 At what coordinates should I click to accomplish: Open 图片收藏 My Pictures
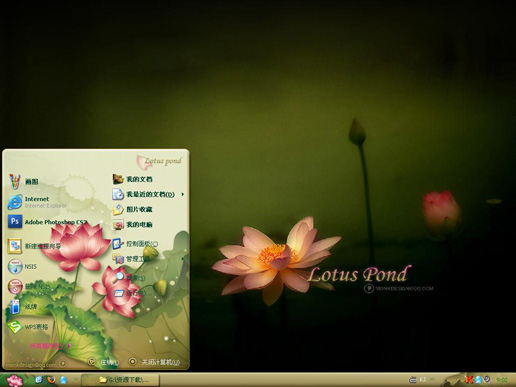[x=133, y=209]
